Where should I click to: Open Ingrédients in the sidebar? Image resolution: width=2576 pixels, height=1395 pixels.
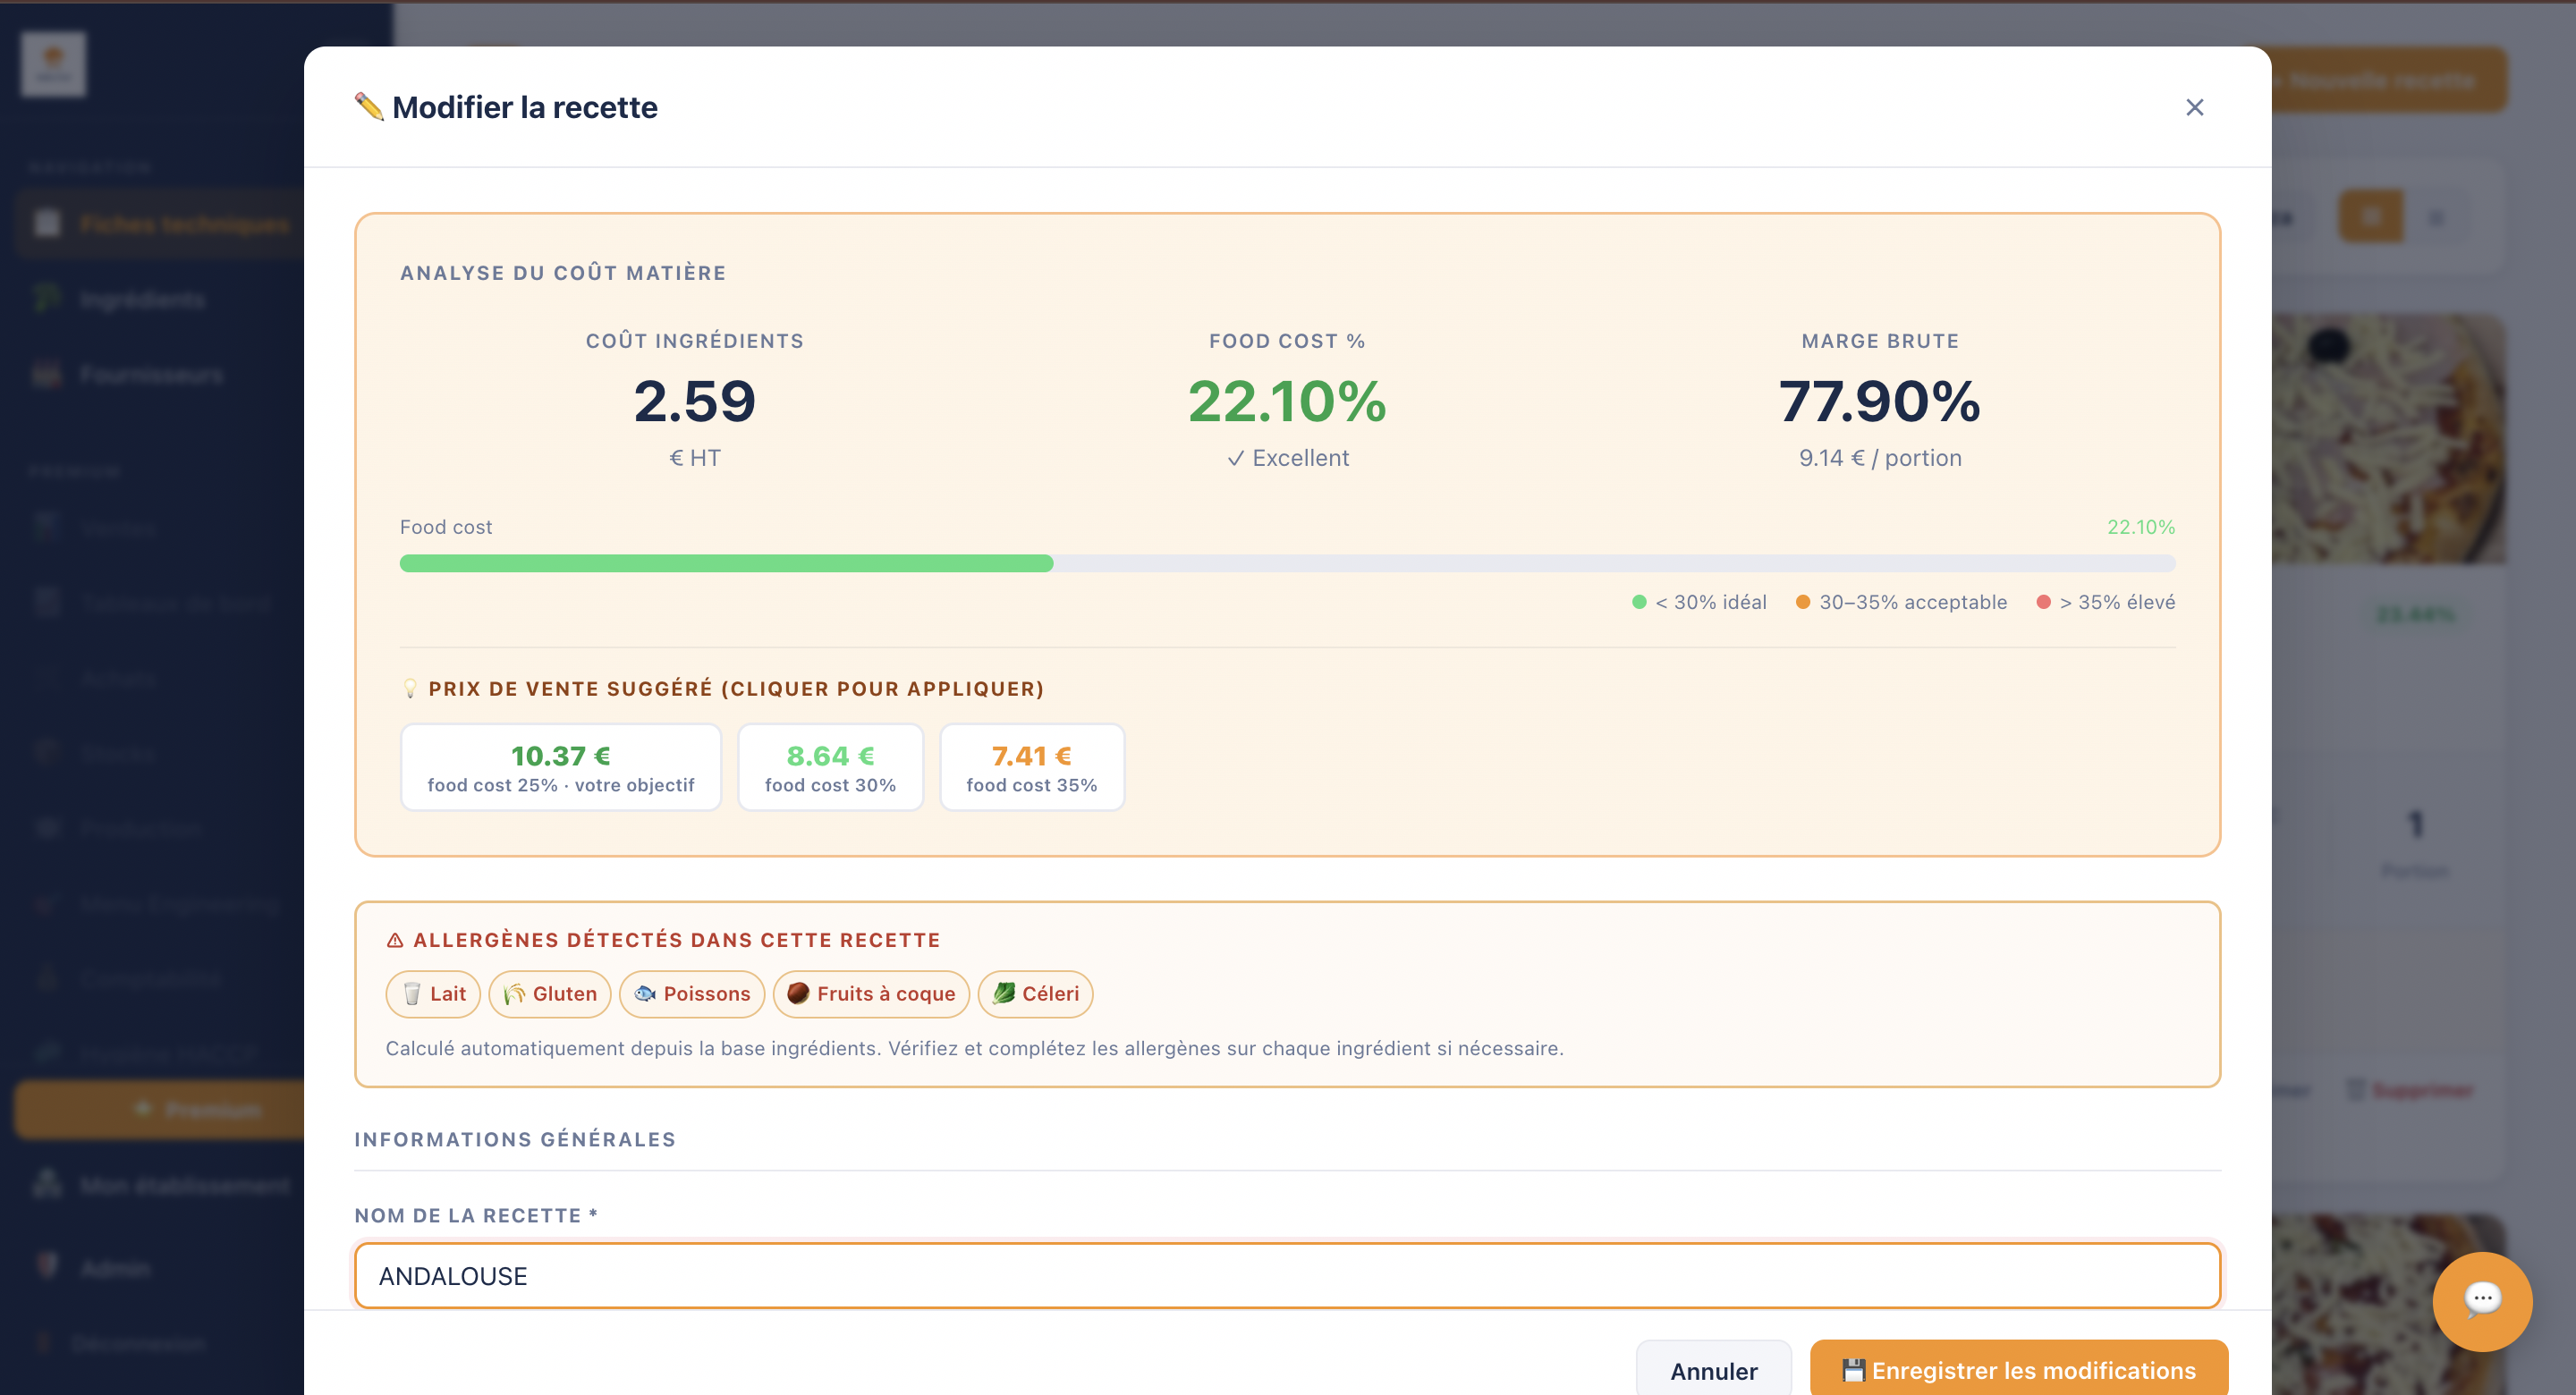click(141, 299)
